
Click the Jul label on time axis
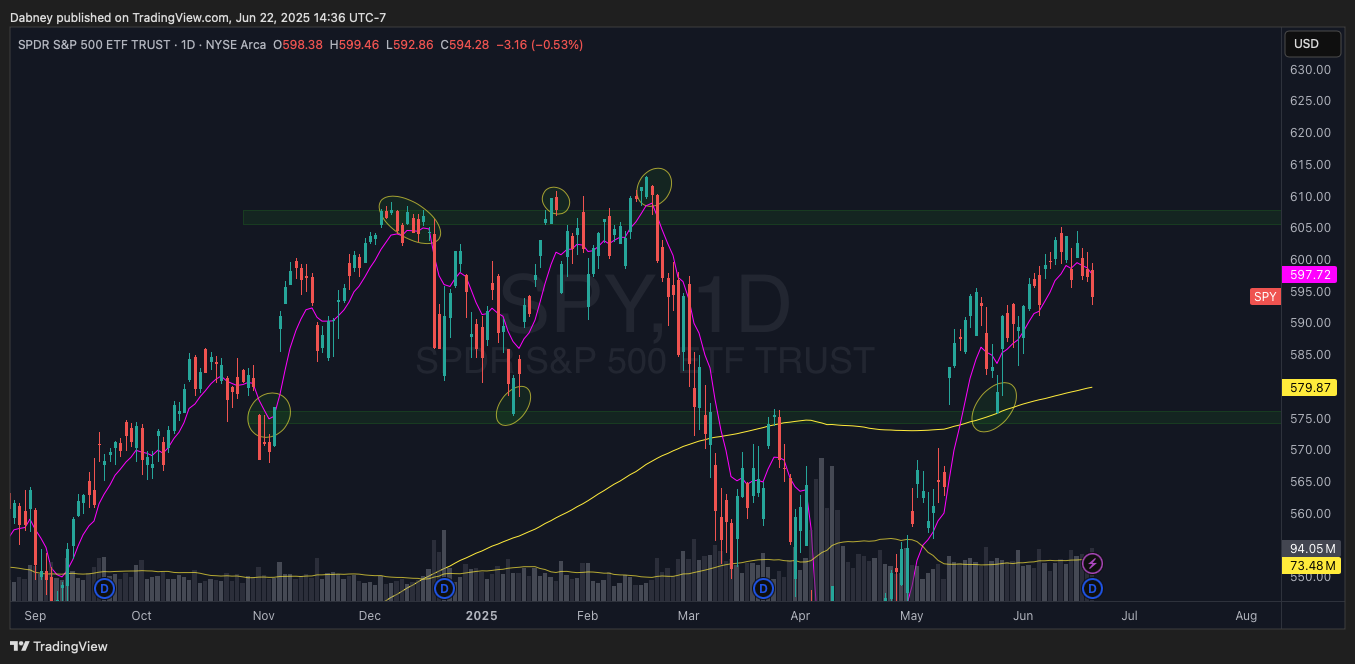(x=1129, y=616)
